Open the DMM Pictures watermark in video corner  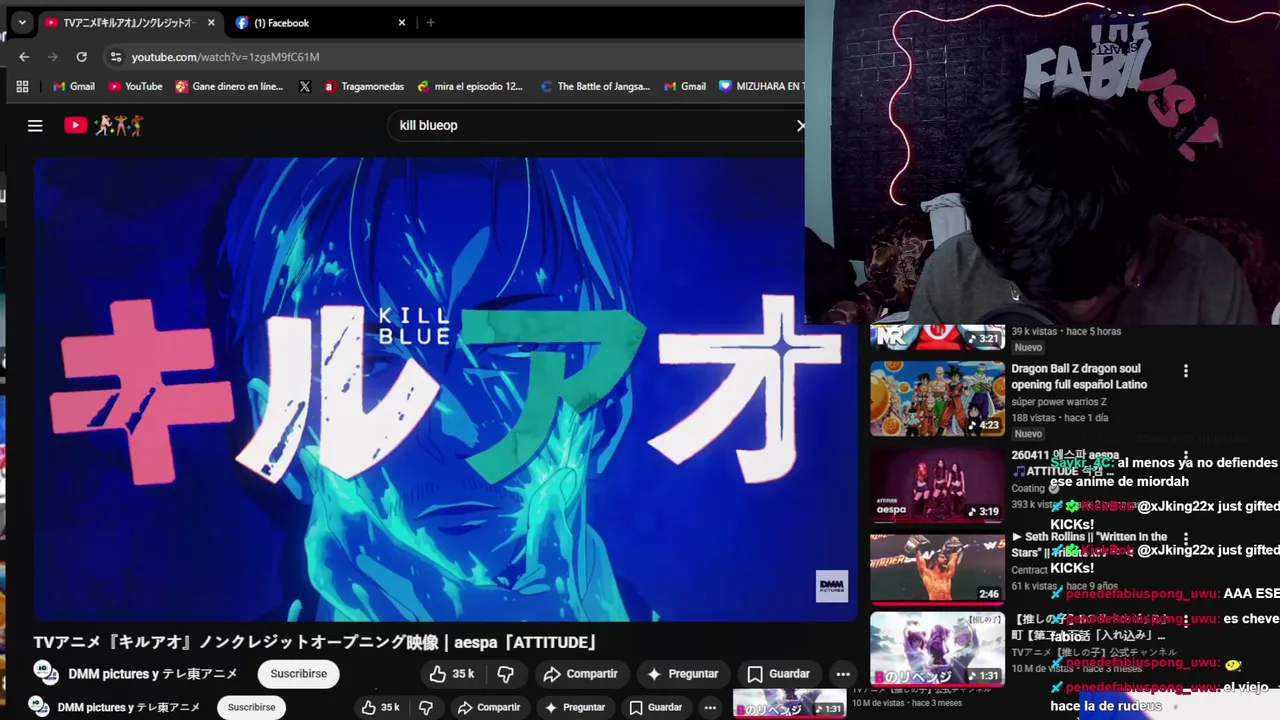tap(832, 586)
